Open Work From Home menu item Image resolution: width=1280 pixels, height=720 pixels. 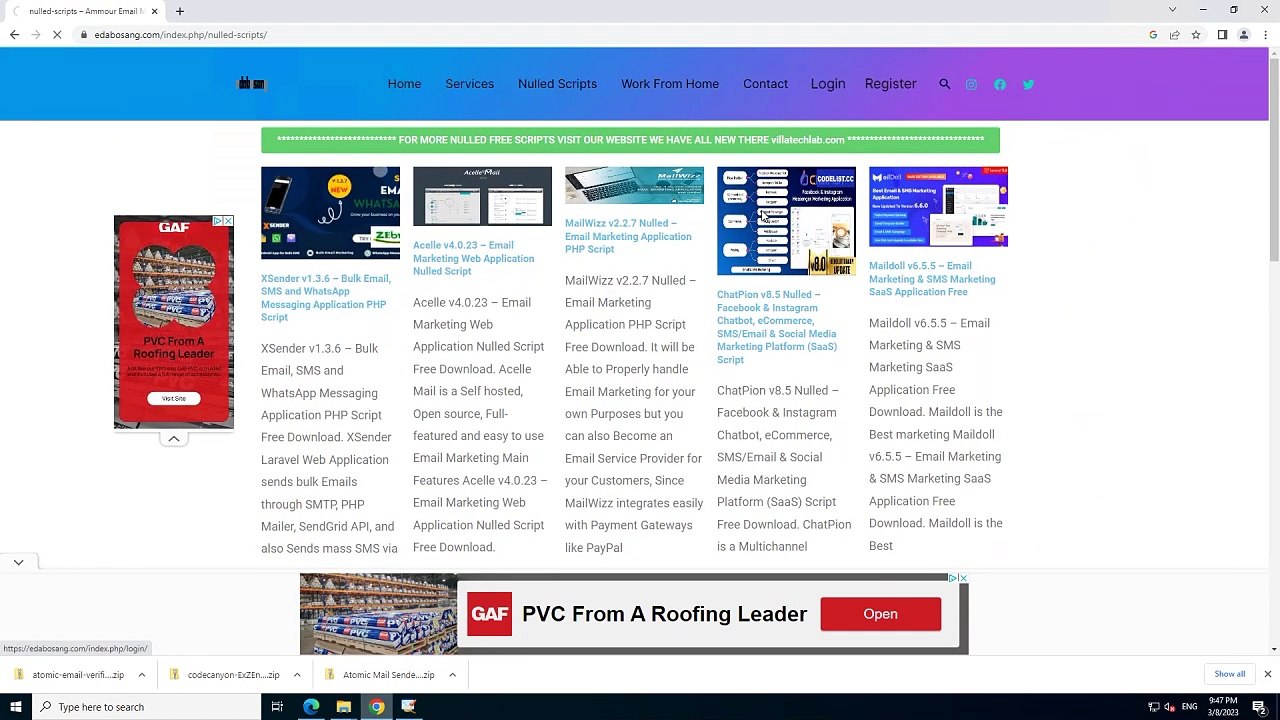670,84
